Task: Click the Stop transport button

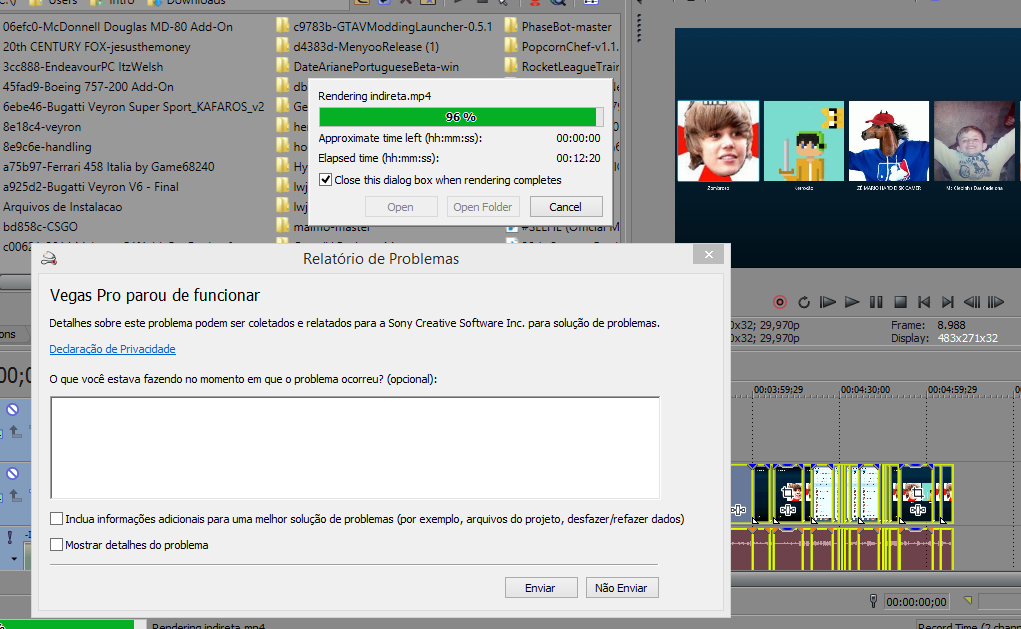Action: click(x=901, y=302)
